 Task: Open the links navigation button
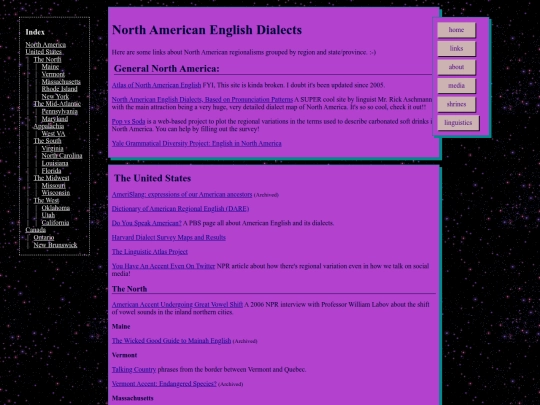pyautogui.click(x=456, y=49)
